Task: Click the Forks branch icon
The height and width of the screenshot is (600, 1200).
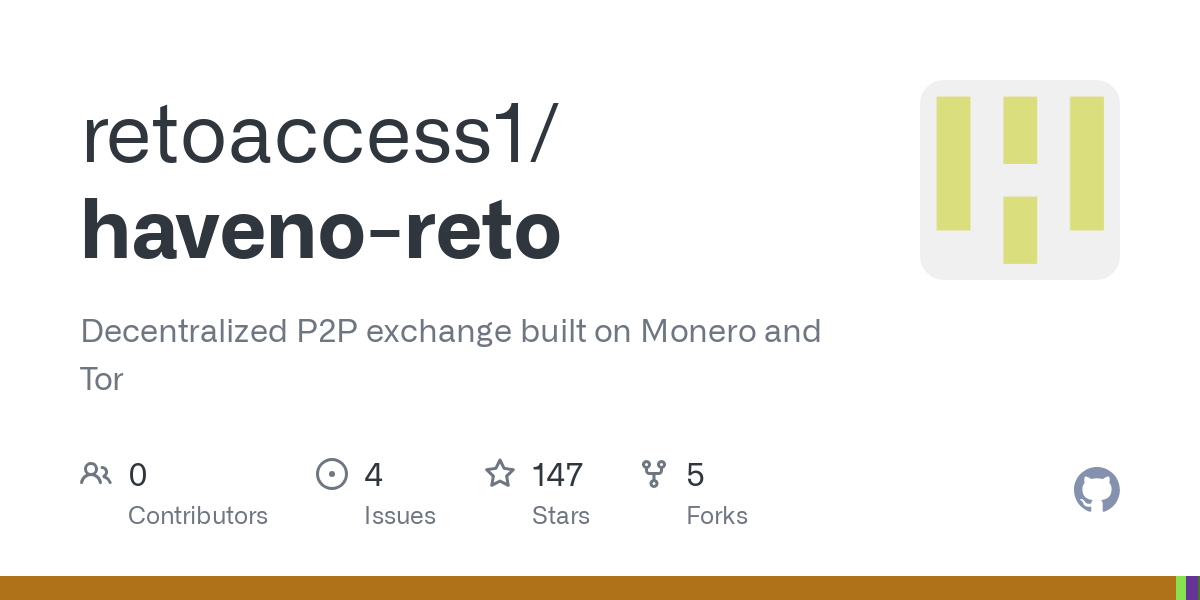Action: coord(654,473)
